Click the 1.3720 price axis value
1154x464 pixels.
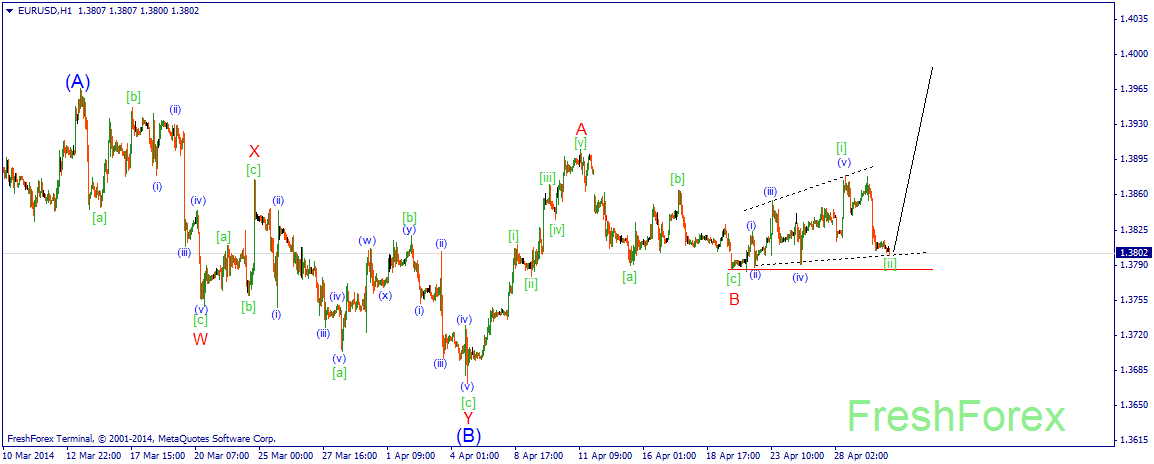click(1132, 334)
